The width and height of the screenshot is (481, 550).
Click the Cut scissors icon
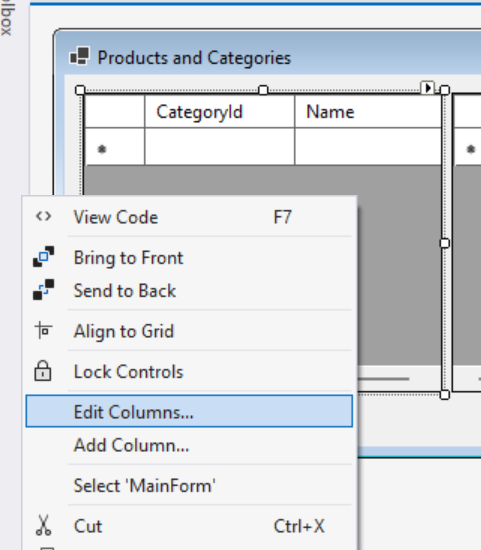click(44, 525)
